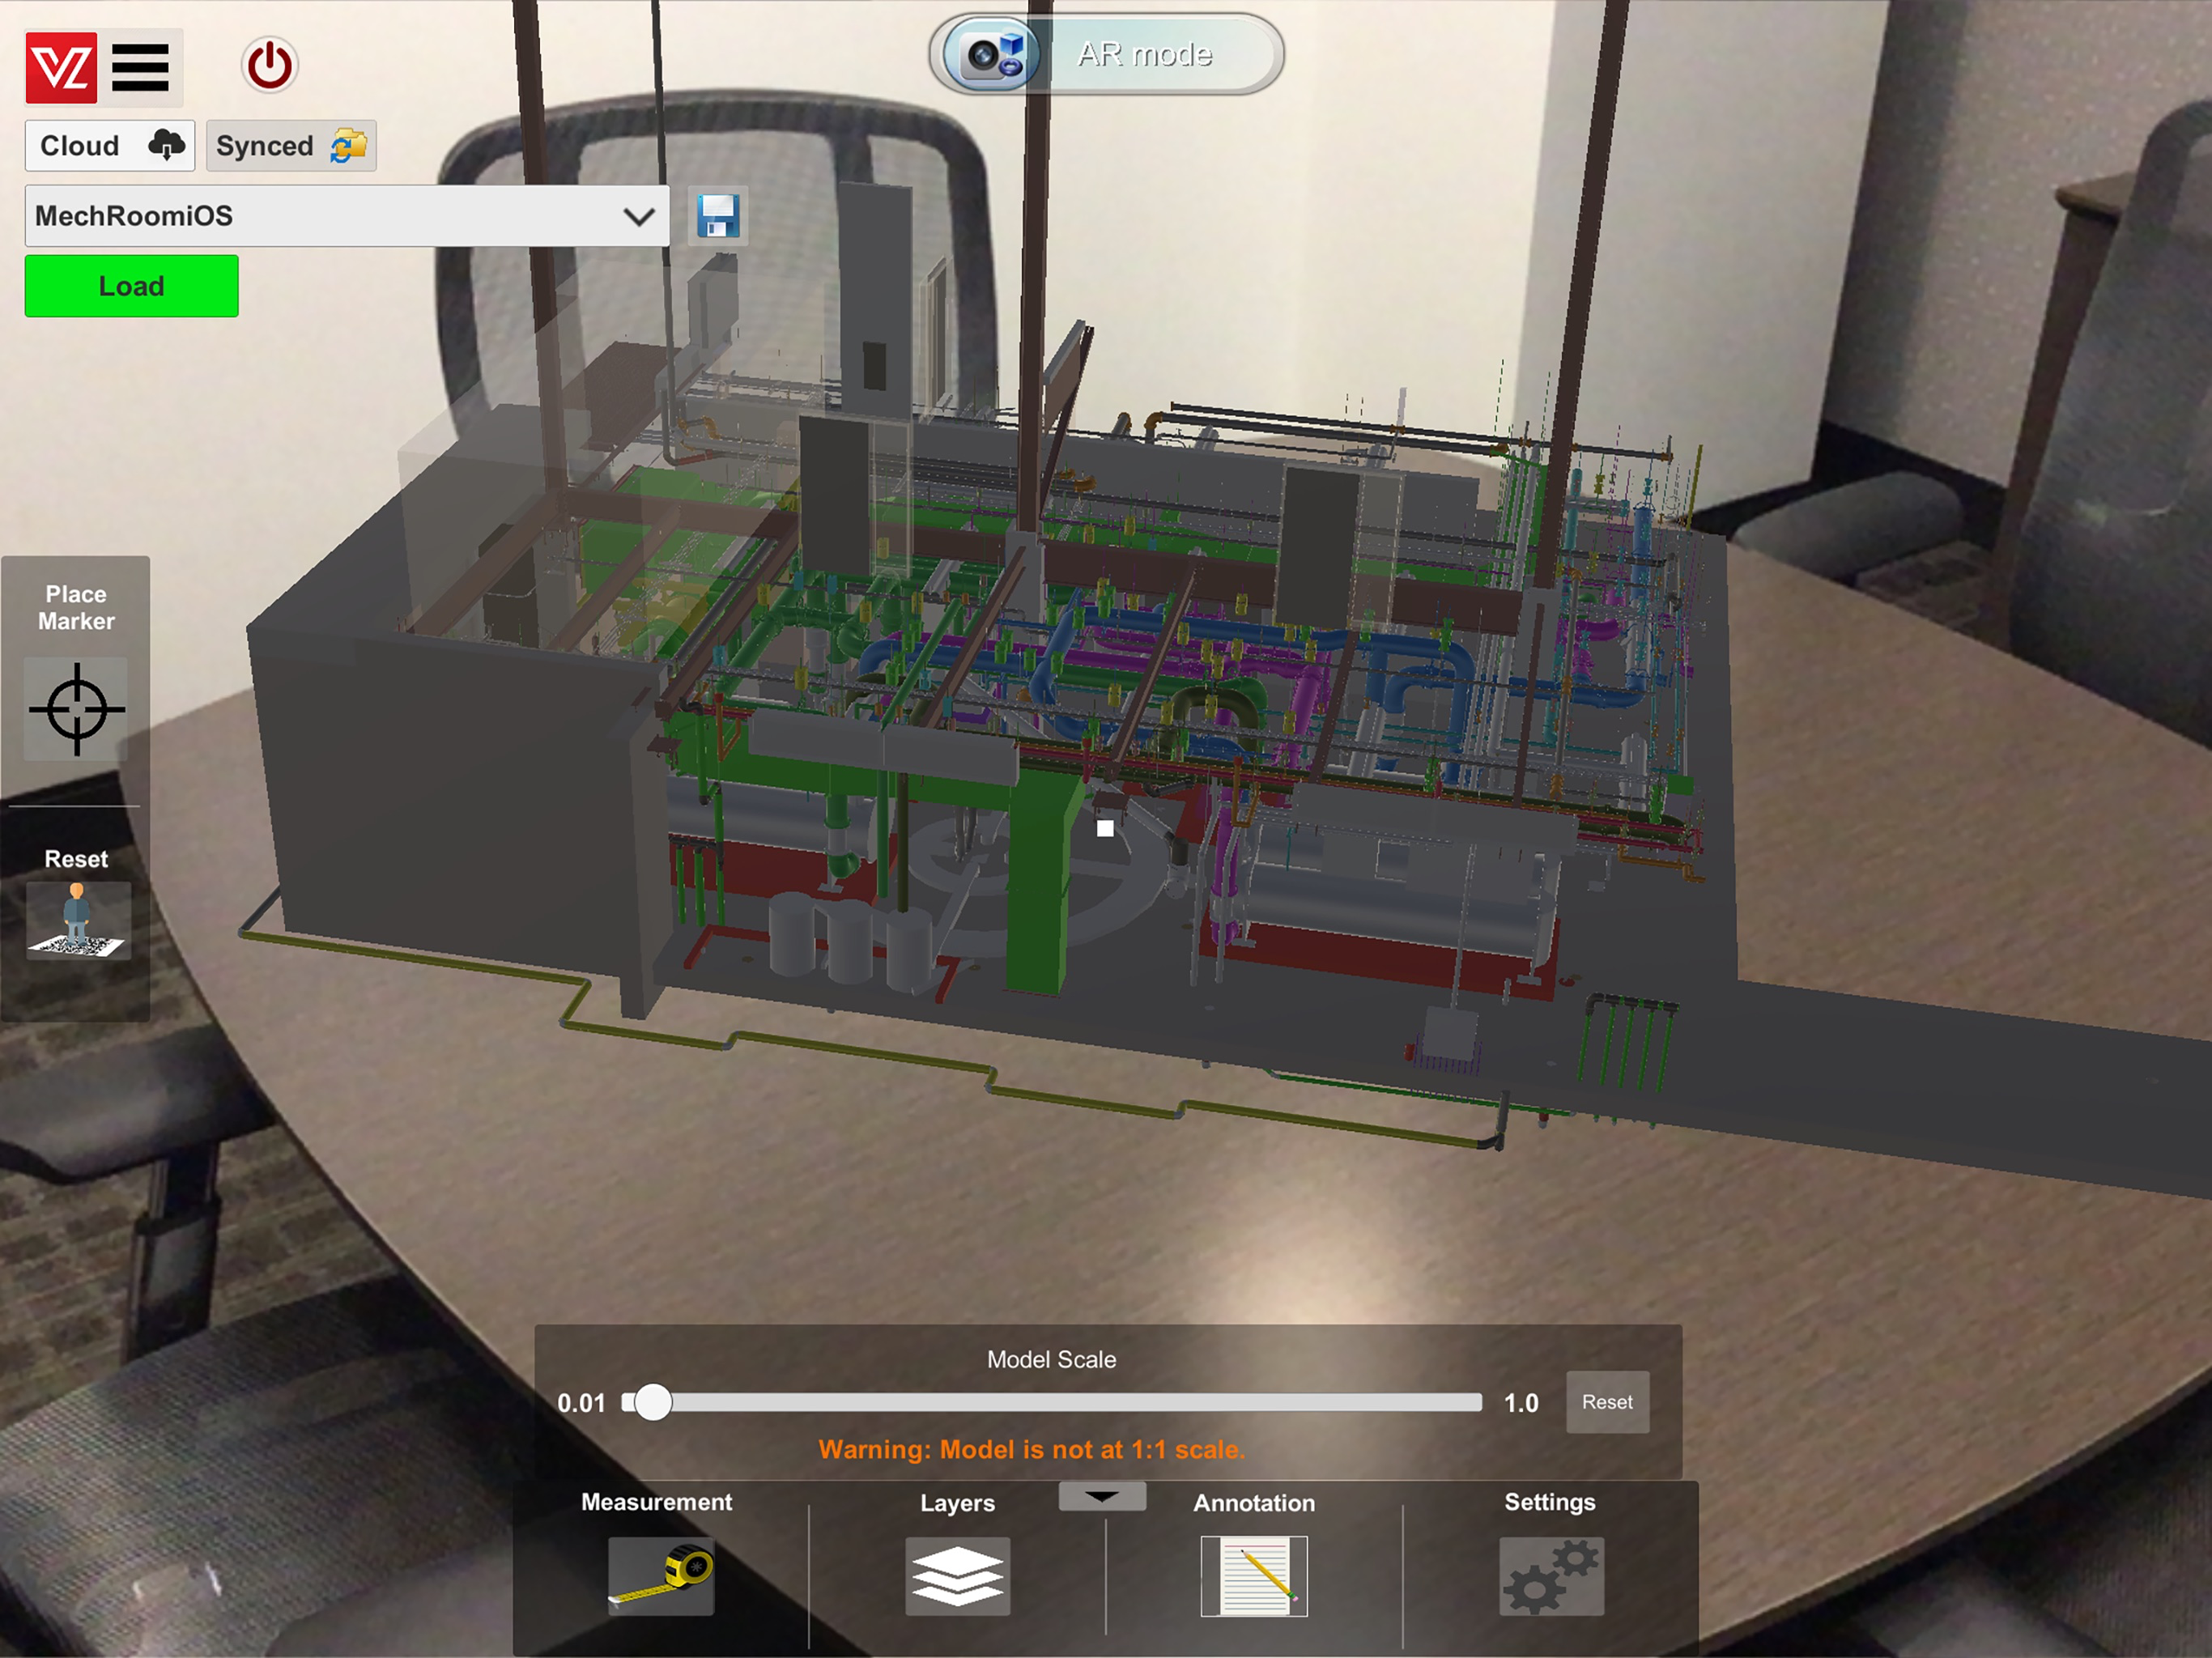Image resolution: width=2212 pixels, height=1658 pixels.
Task: Open the hamburger menu
Action: click(x=140, y=68)
